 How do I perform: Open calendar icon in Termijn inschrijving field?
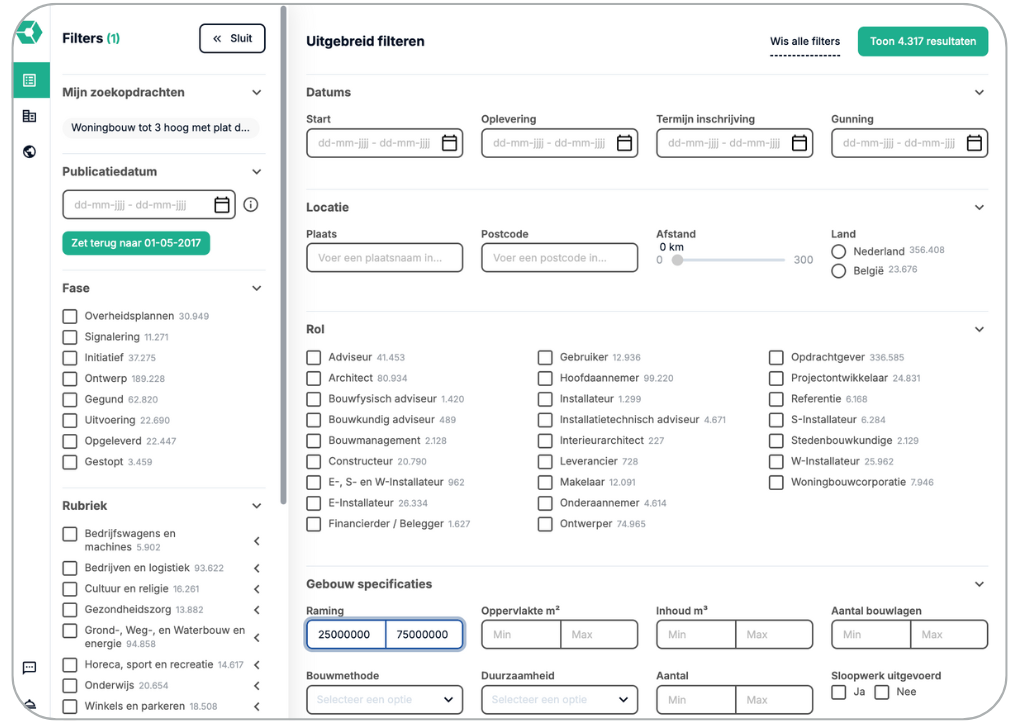click(x=799, y=143)
